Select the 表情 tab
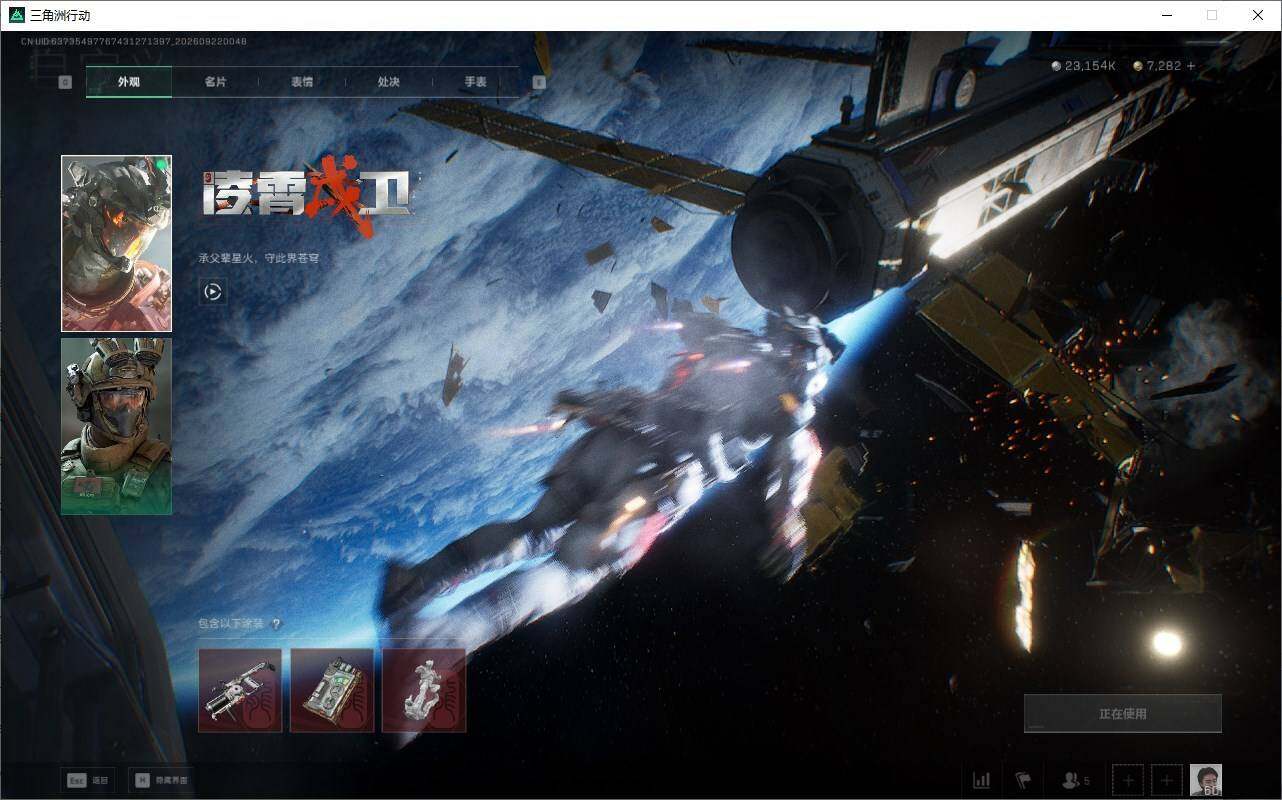The width and height of the screenshot is (1282, 800). (x=302, y=82)
